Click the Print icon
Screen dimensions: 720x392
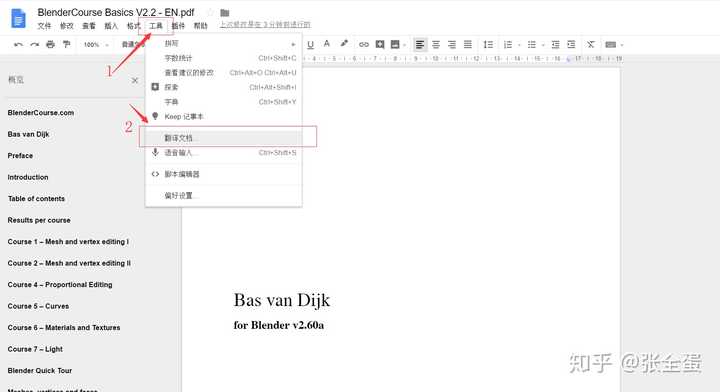tap(51, 45)
